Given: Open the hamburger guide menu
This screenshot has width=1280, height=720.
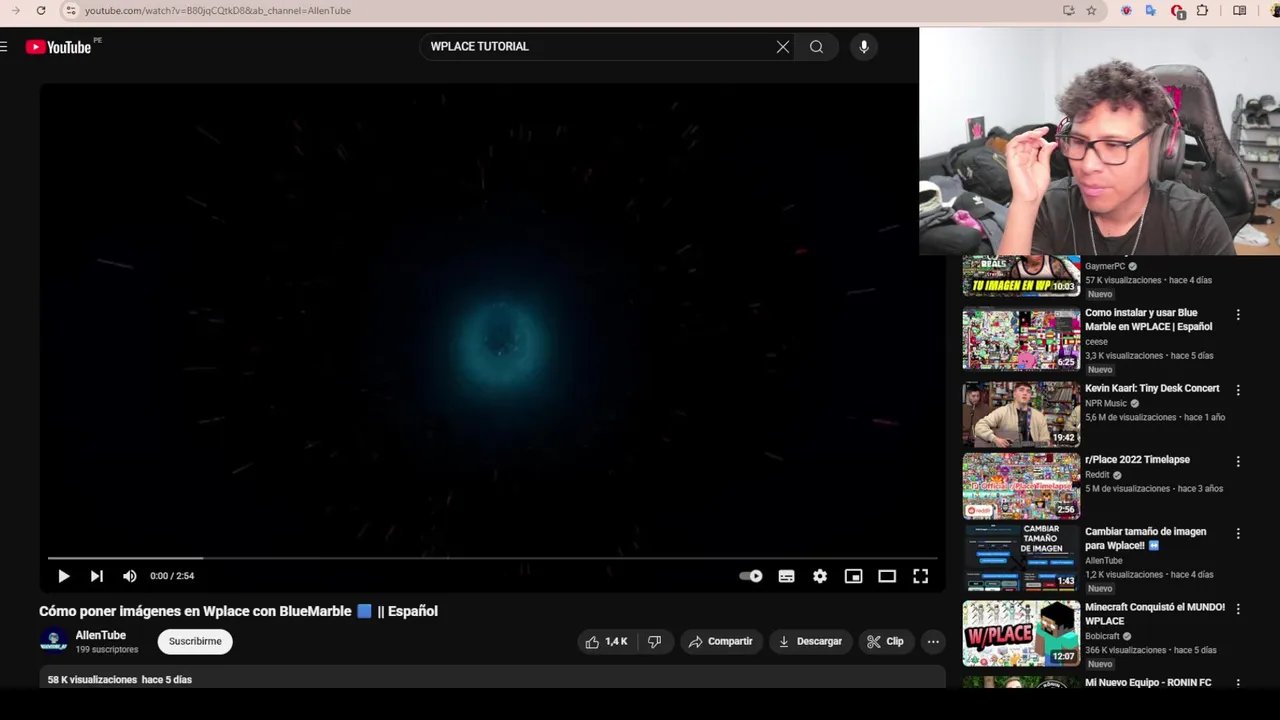Looking at the screenshot, I should 4,47.
